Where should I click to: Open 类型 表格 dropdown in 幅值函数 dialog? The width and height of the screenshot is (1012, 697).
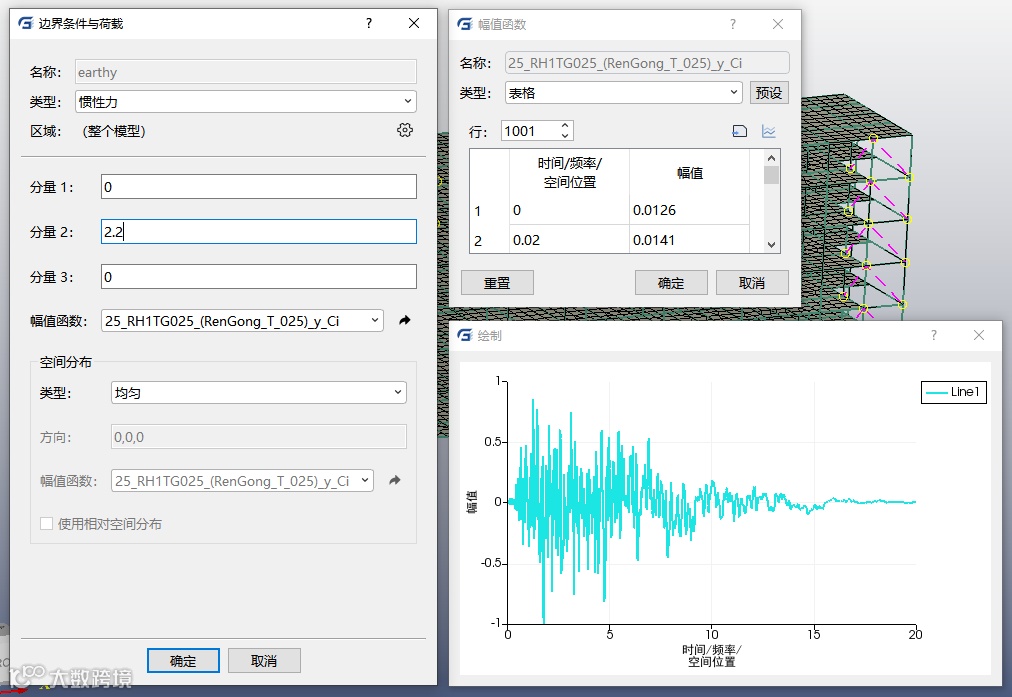click(623, 93)
